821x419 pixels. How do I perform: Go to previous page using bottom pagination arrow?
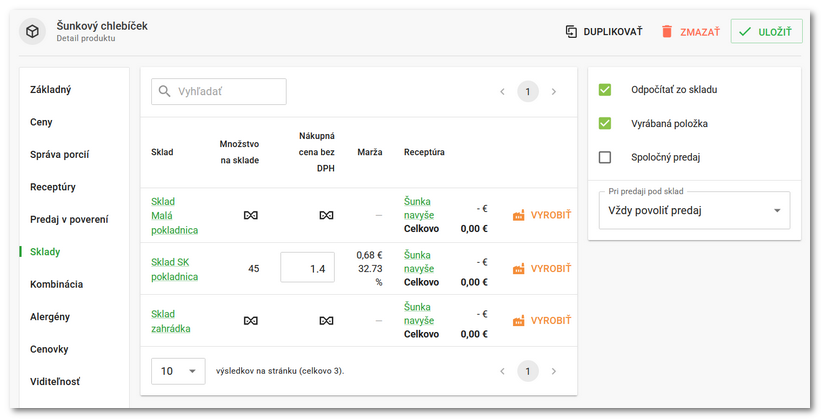pos(502,371)
